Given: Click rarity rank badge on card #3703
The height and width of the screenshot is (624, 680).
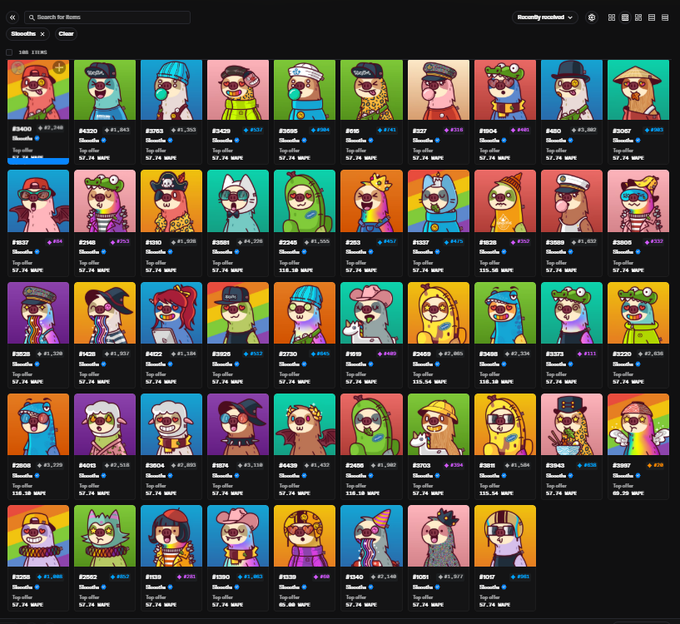Looking at the screenshot, I should point(454,465).
